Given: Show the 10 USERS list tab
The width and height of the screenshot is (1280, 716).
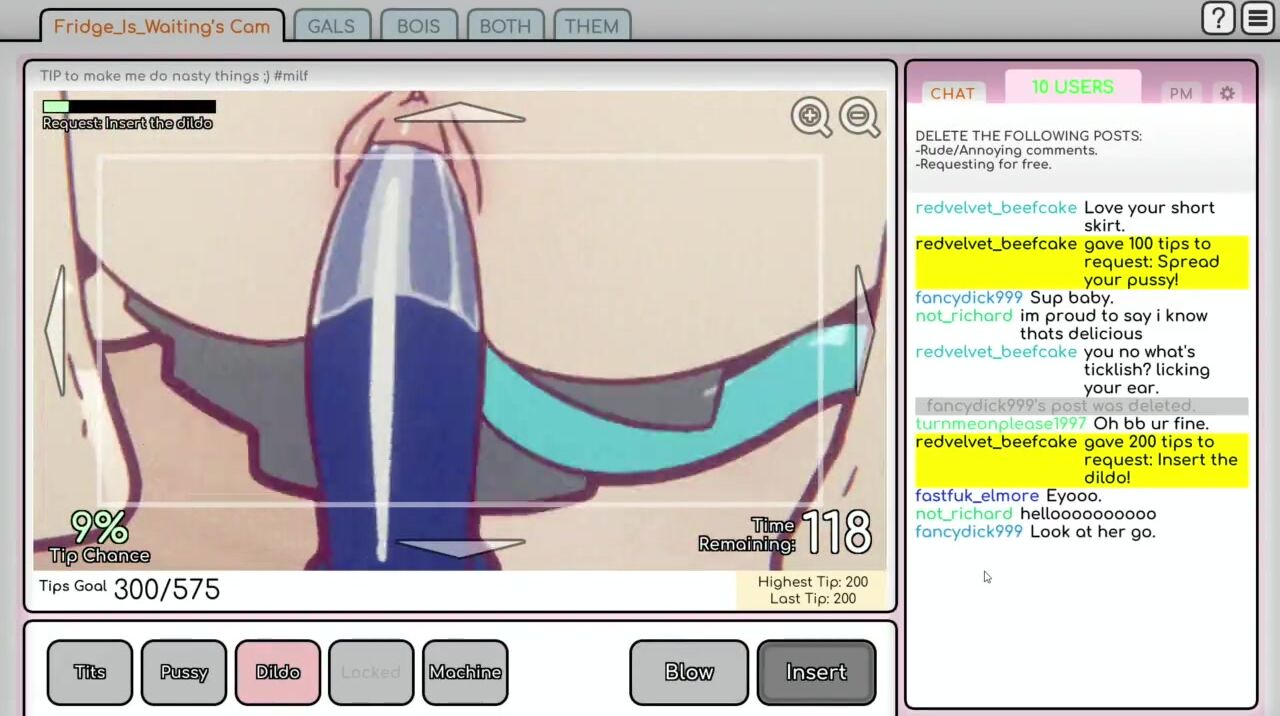Looking at the screenshot, I should [x=1072, y=88].
